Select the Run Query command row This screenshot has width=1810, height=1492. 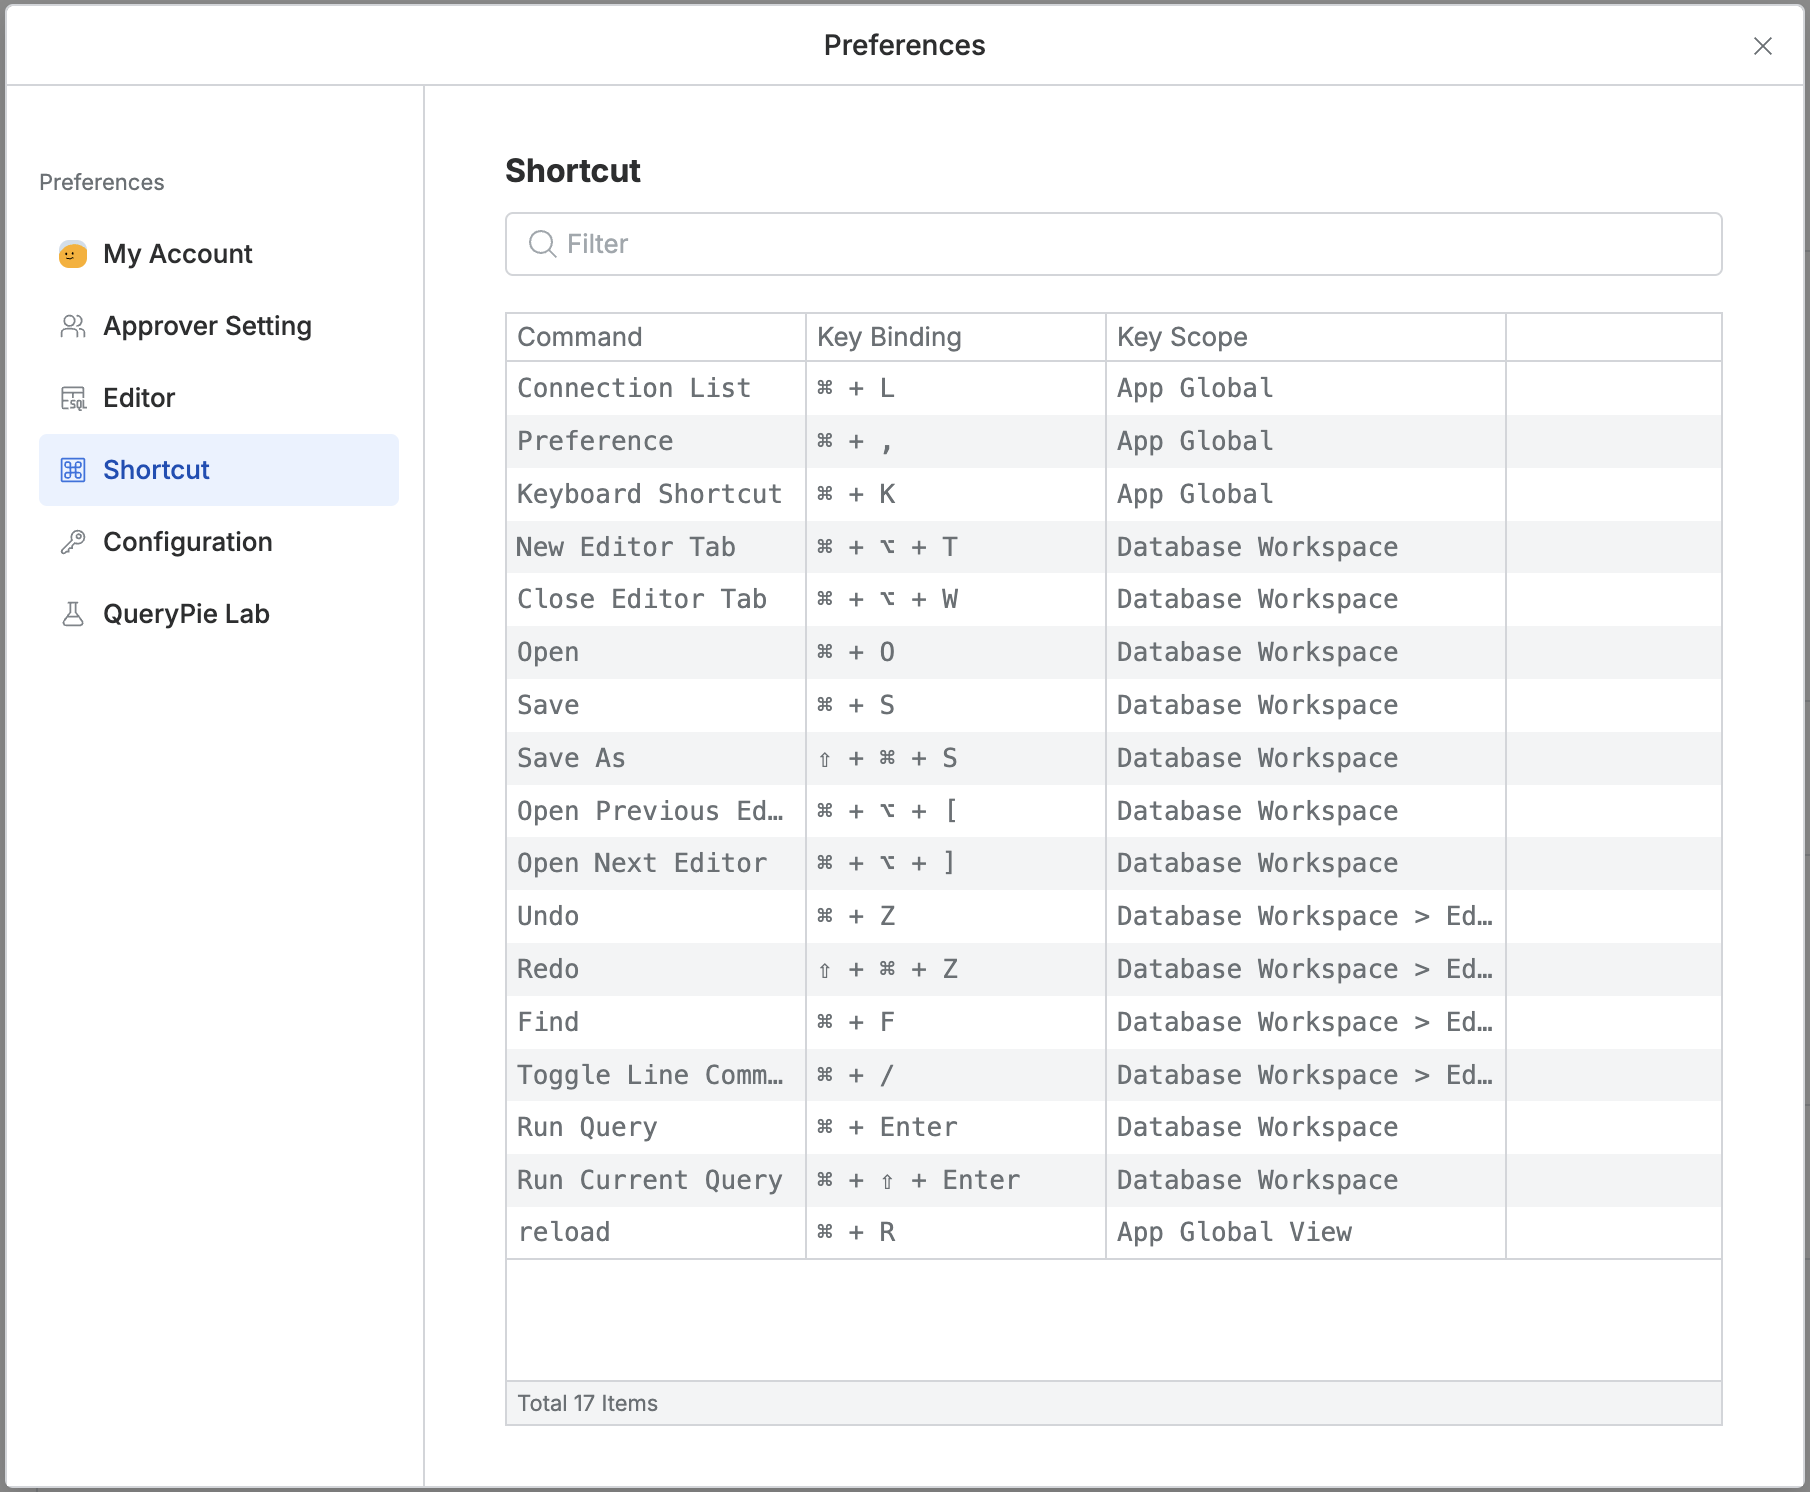click(x=587, y=1127)
